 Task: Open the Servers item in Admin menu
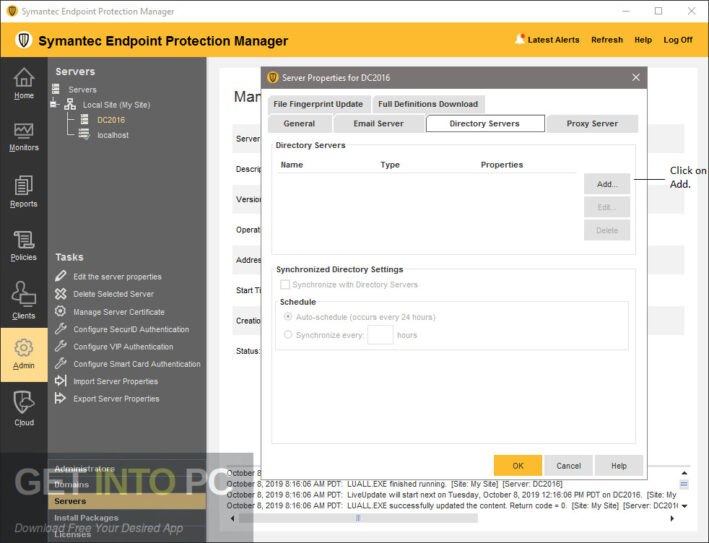tap(127, 501)
